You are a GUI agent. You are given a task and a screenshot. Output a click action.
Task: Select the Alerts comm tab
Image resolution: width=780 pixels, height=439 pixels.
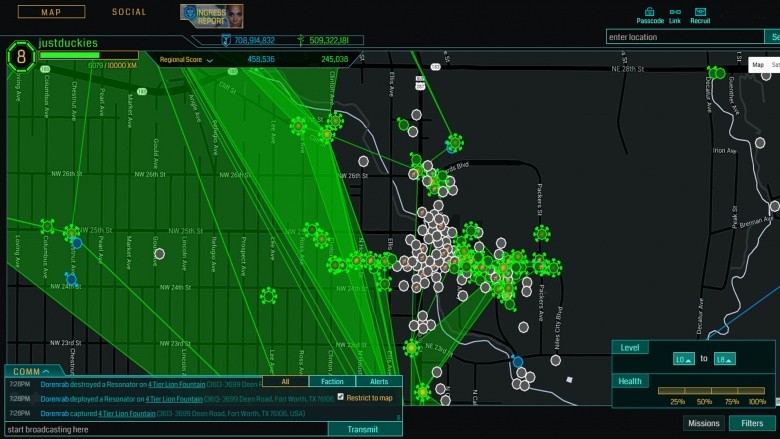click(x=379, y=381)
